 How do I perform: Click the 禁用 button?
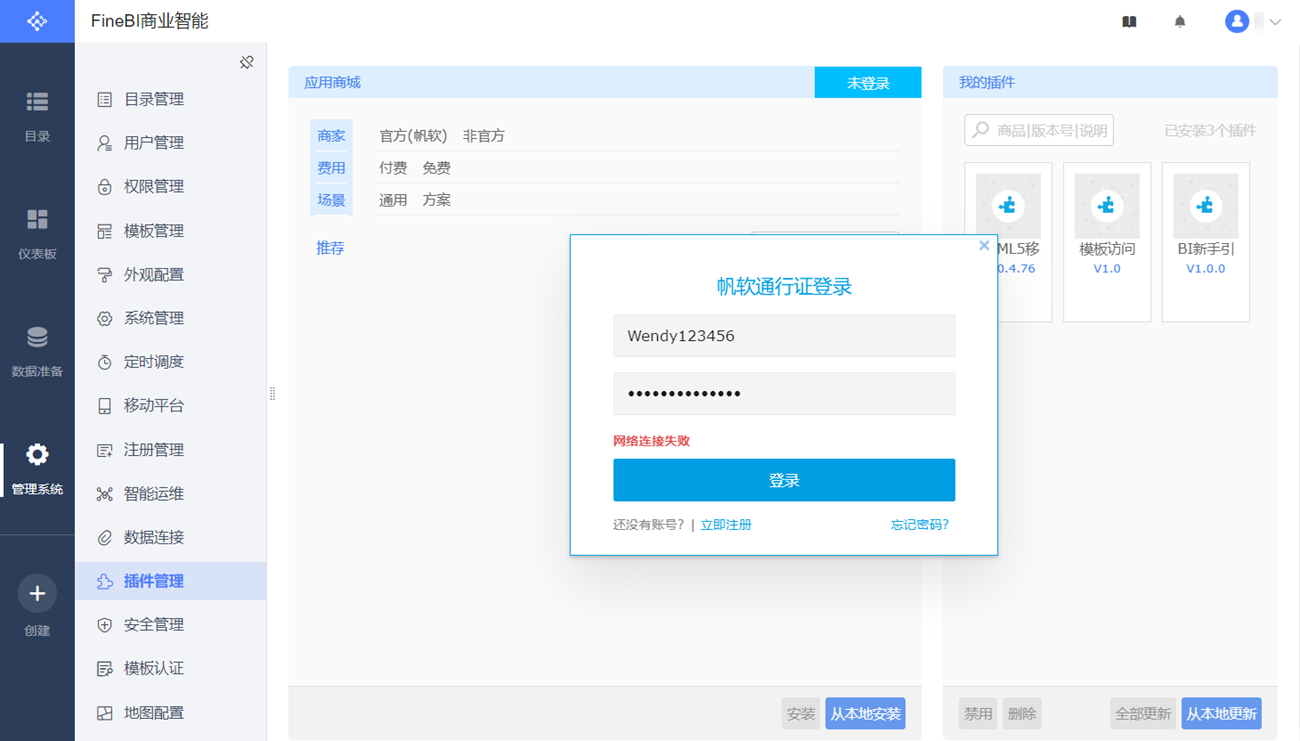click(978, 714)
